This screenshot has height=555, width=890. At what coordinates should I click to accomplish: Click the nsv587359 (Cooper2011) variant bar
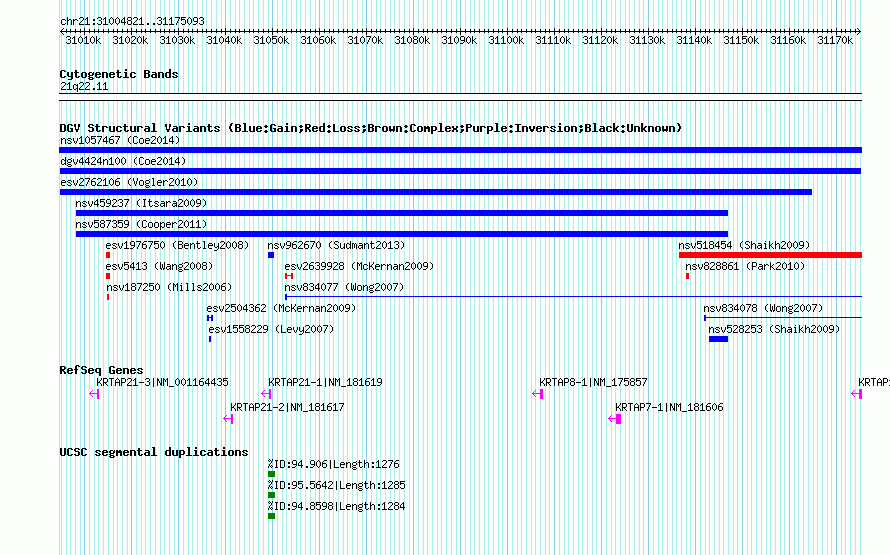pos(402,234)
